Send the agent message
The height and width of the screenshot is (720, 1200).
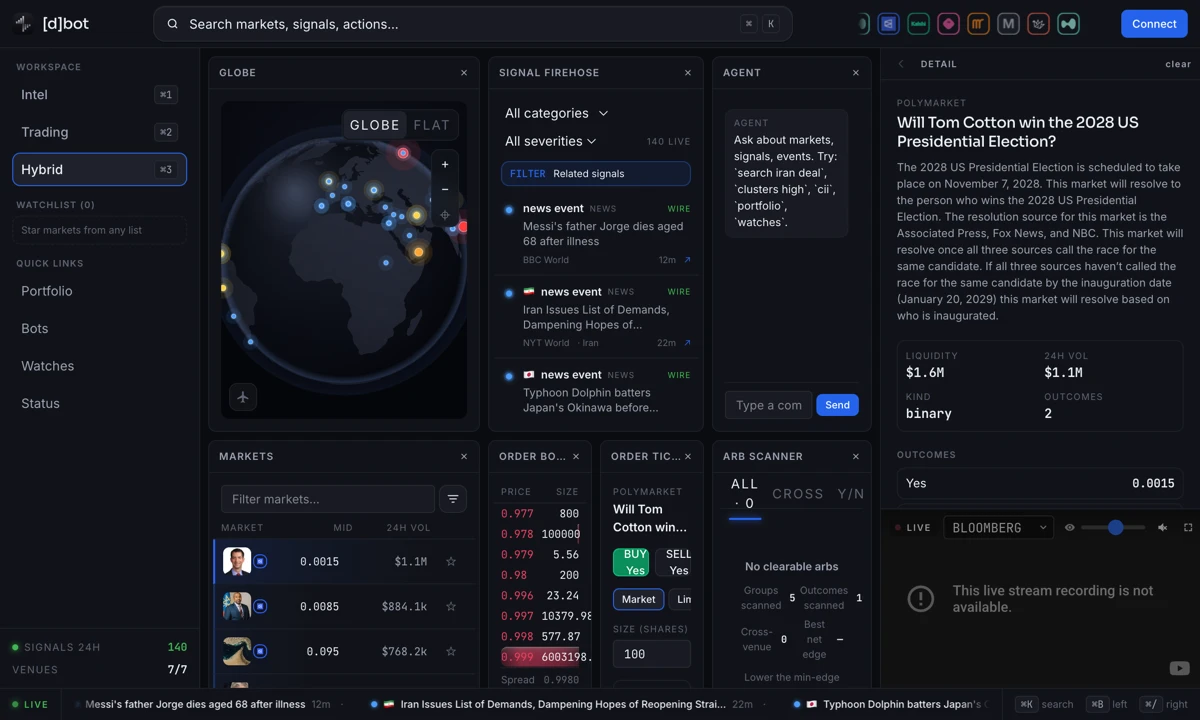837,405
